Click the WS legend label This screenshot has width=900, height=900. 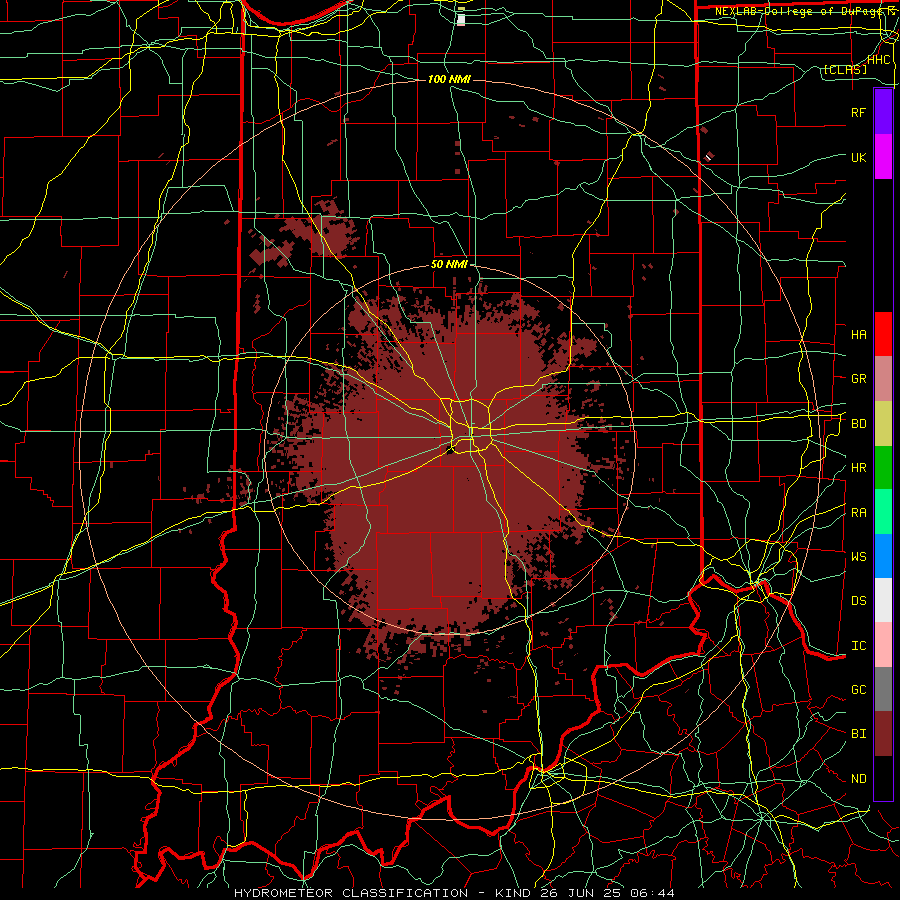859,557
